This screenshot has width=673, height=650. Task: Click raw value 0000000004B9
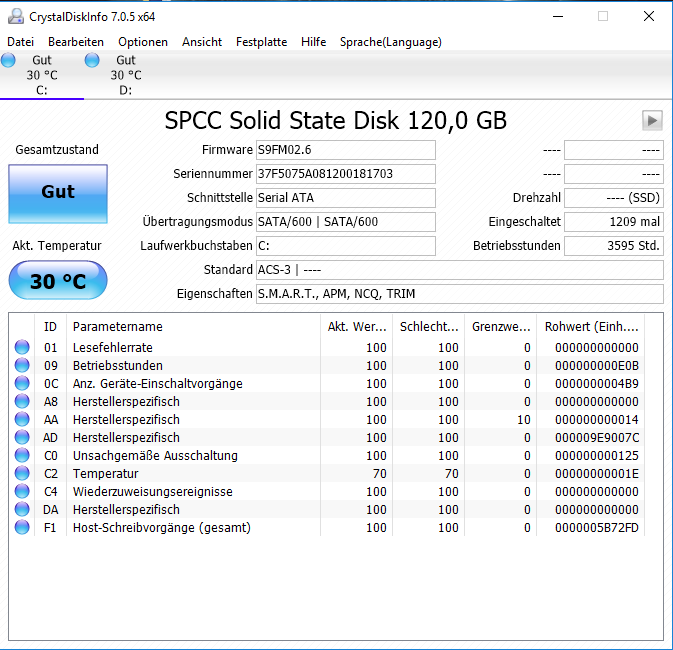(597, 383)
